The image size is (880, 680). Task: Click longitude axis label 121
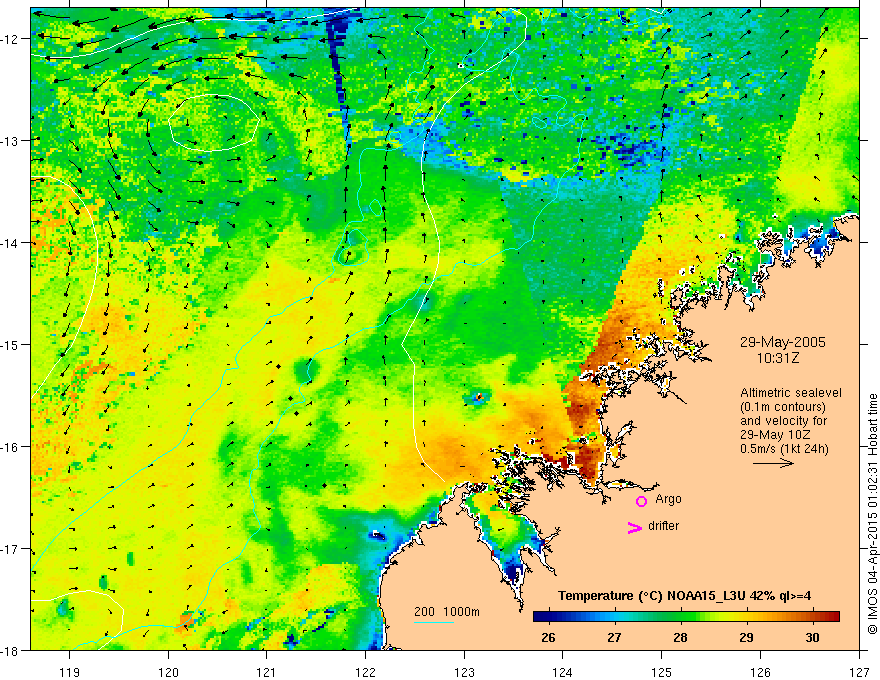click(x=267, y=672)
